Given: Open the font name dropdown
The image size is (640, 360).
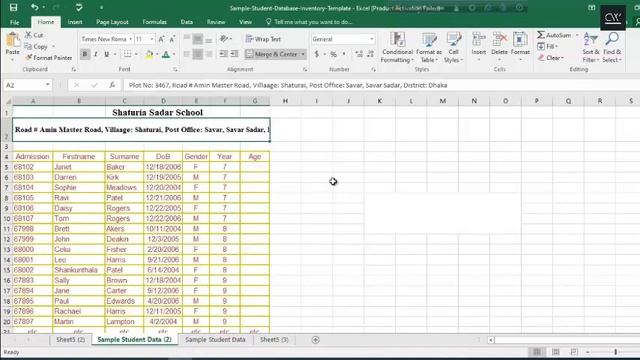Looking at the screenshot, I should coord(131,39).
